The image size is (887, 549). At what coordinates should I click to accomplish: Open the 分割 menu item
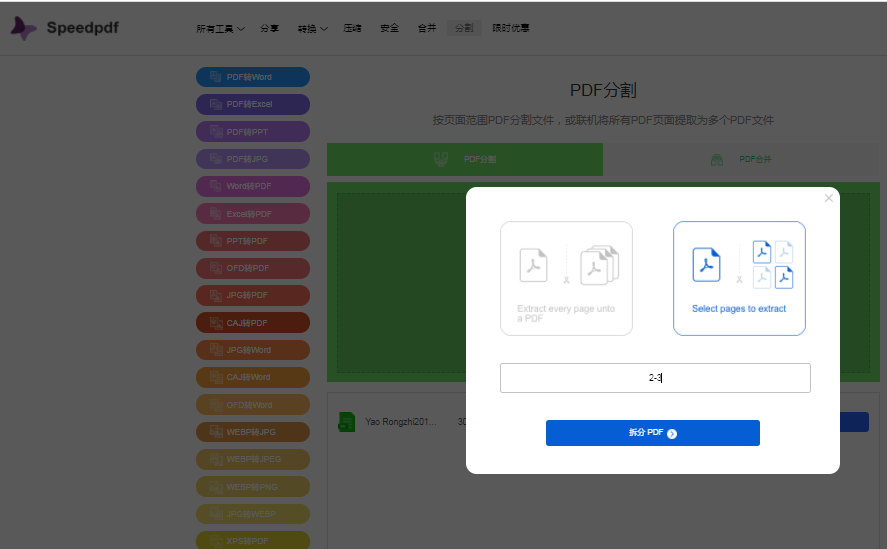(x=464, y=28)
